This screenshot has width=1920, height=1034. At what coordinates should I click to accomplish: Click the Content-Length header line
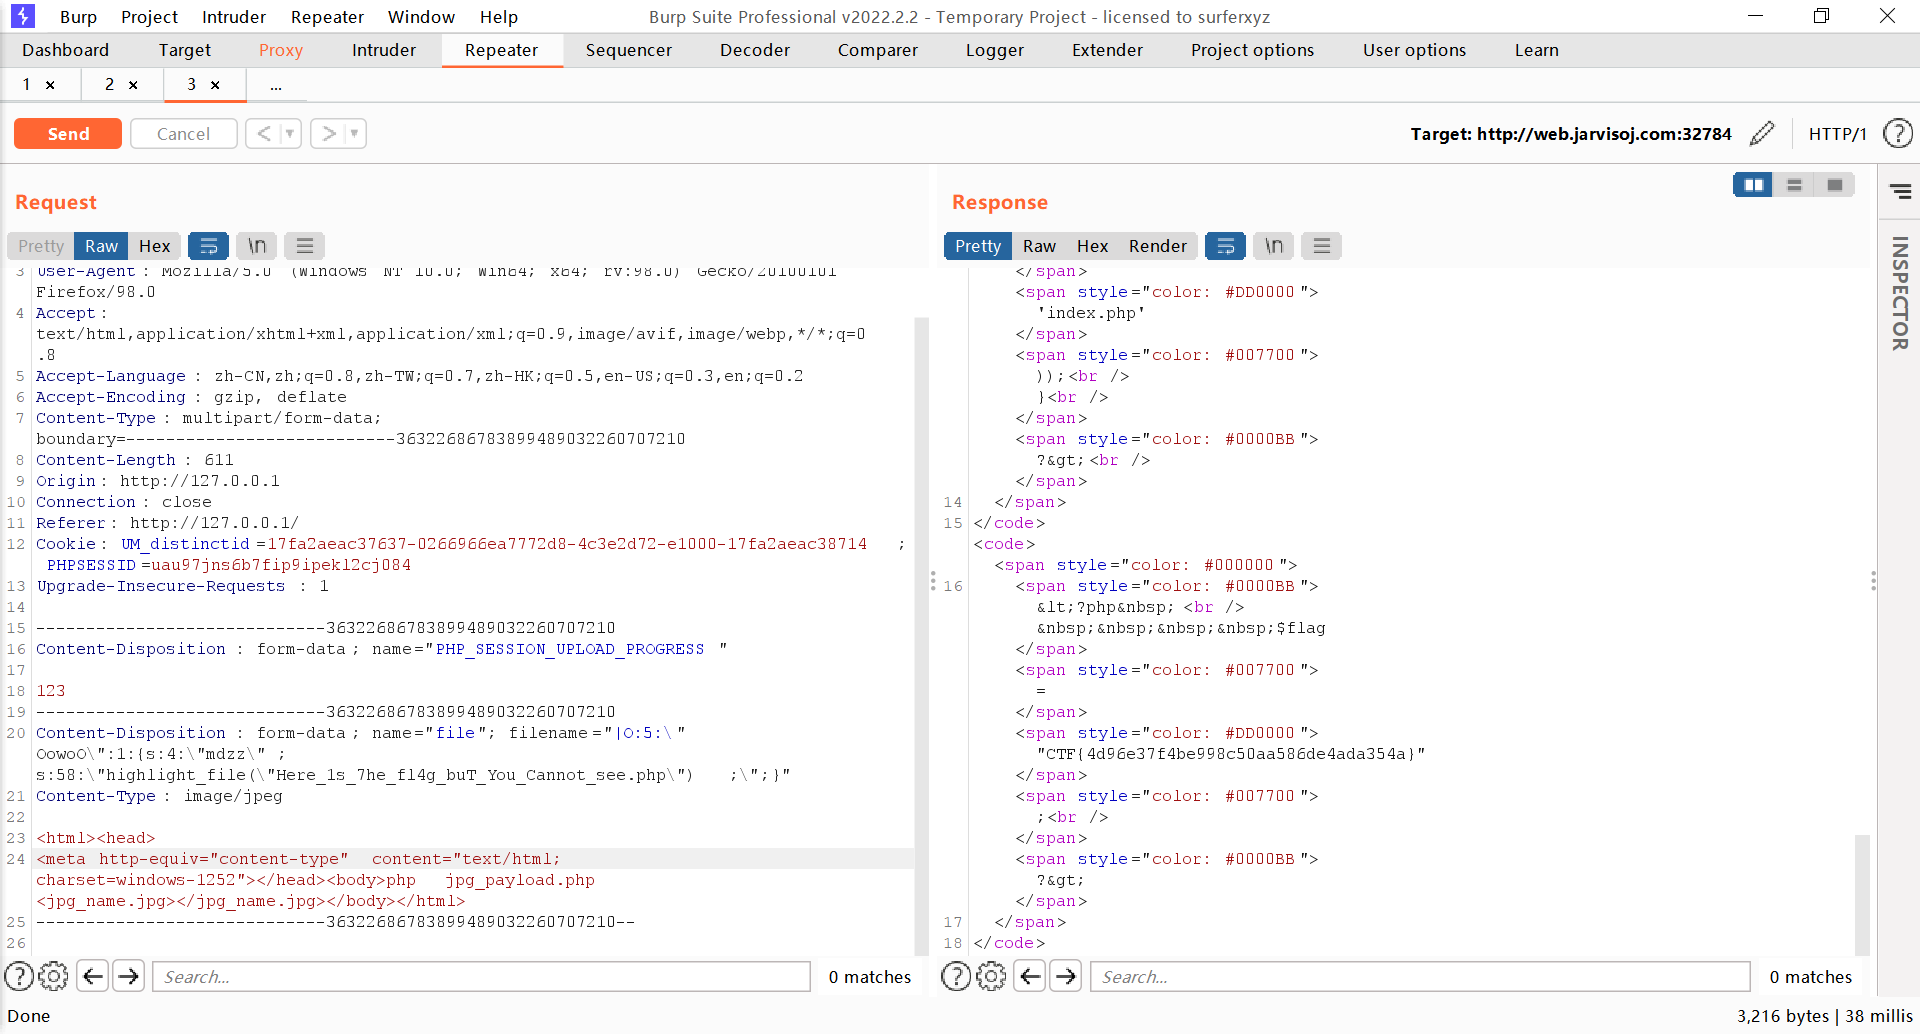click(x=135, y=460)
